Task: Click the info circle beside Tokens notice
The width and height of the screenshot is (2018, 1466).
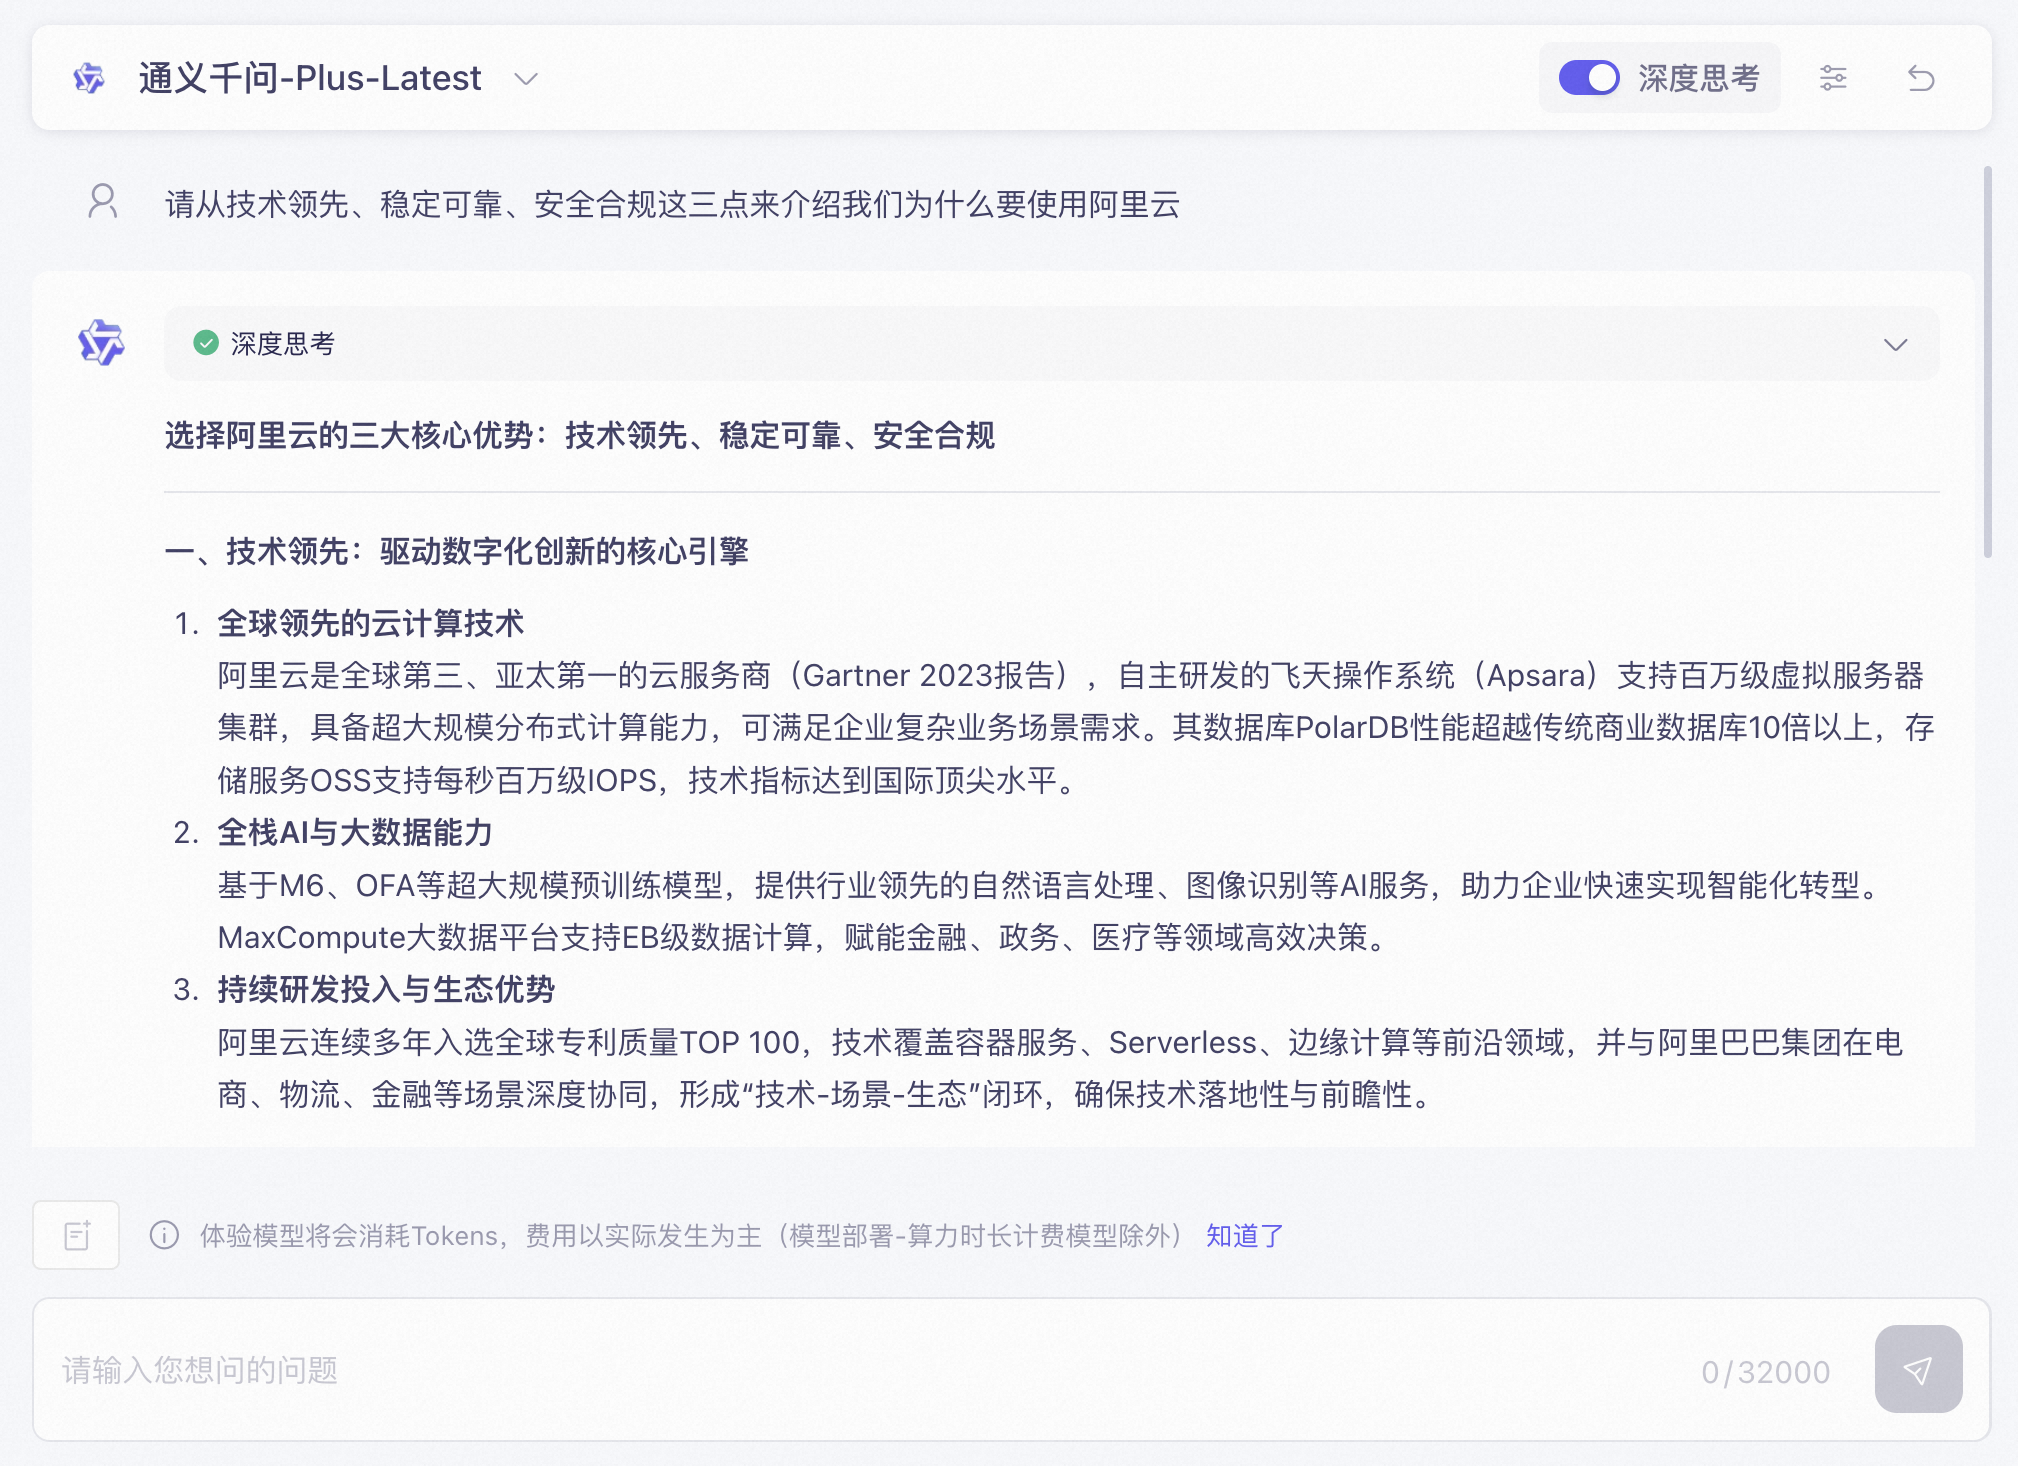Action: [x=164, y=1235]
